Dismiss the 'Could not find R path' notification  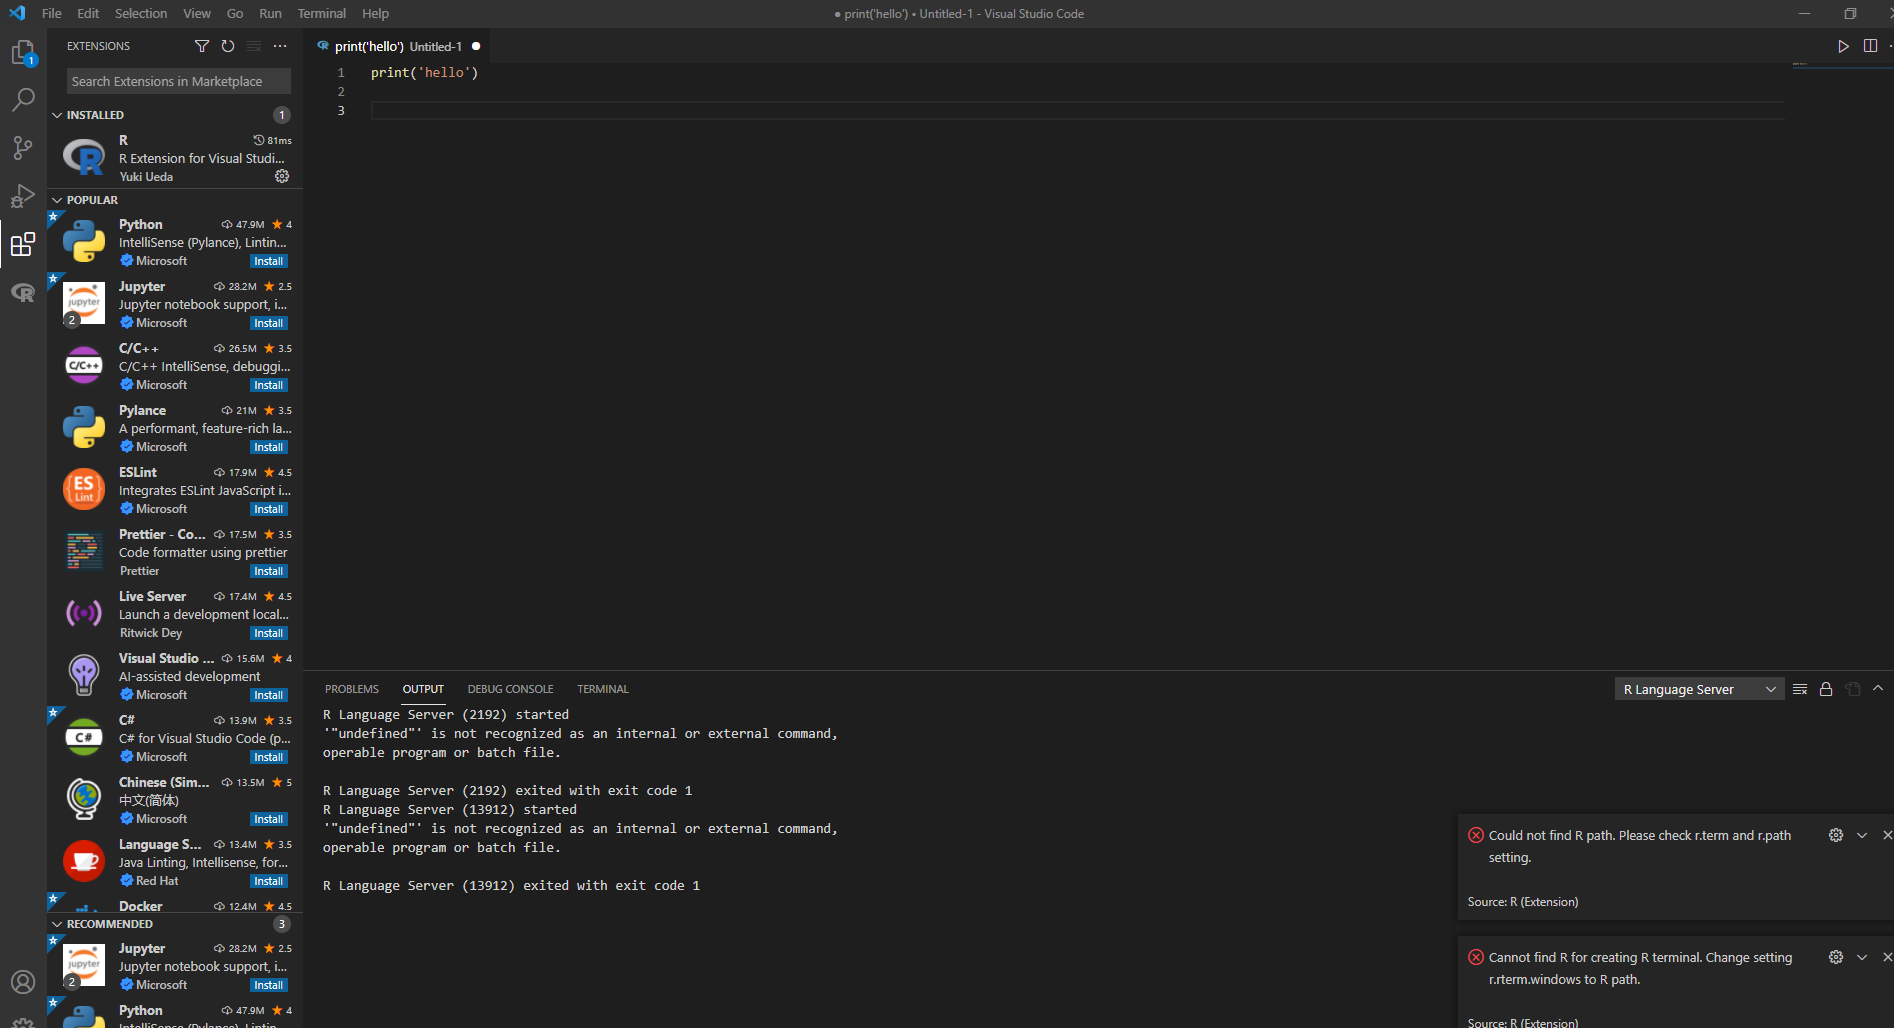(x=1887, y=835)
